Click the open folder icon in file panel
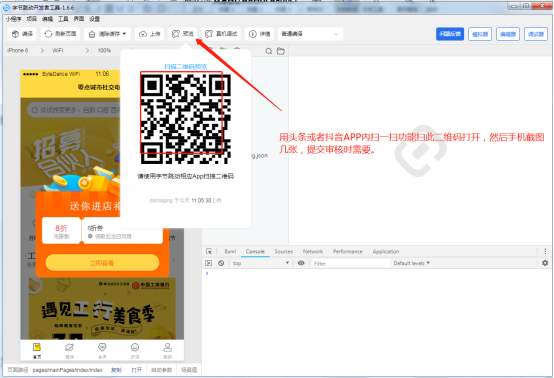The image size is (554, 378). tap(281, 51)
